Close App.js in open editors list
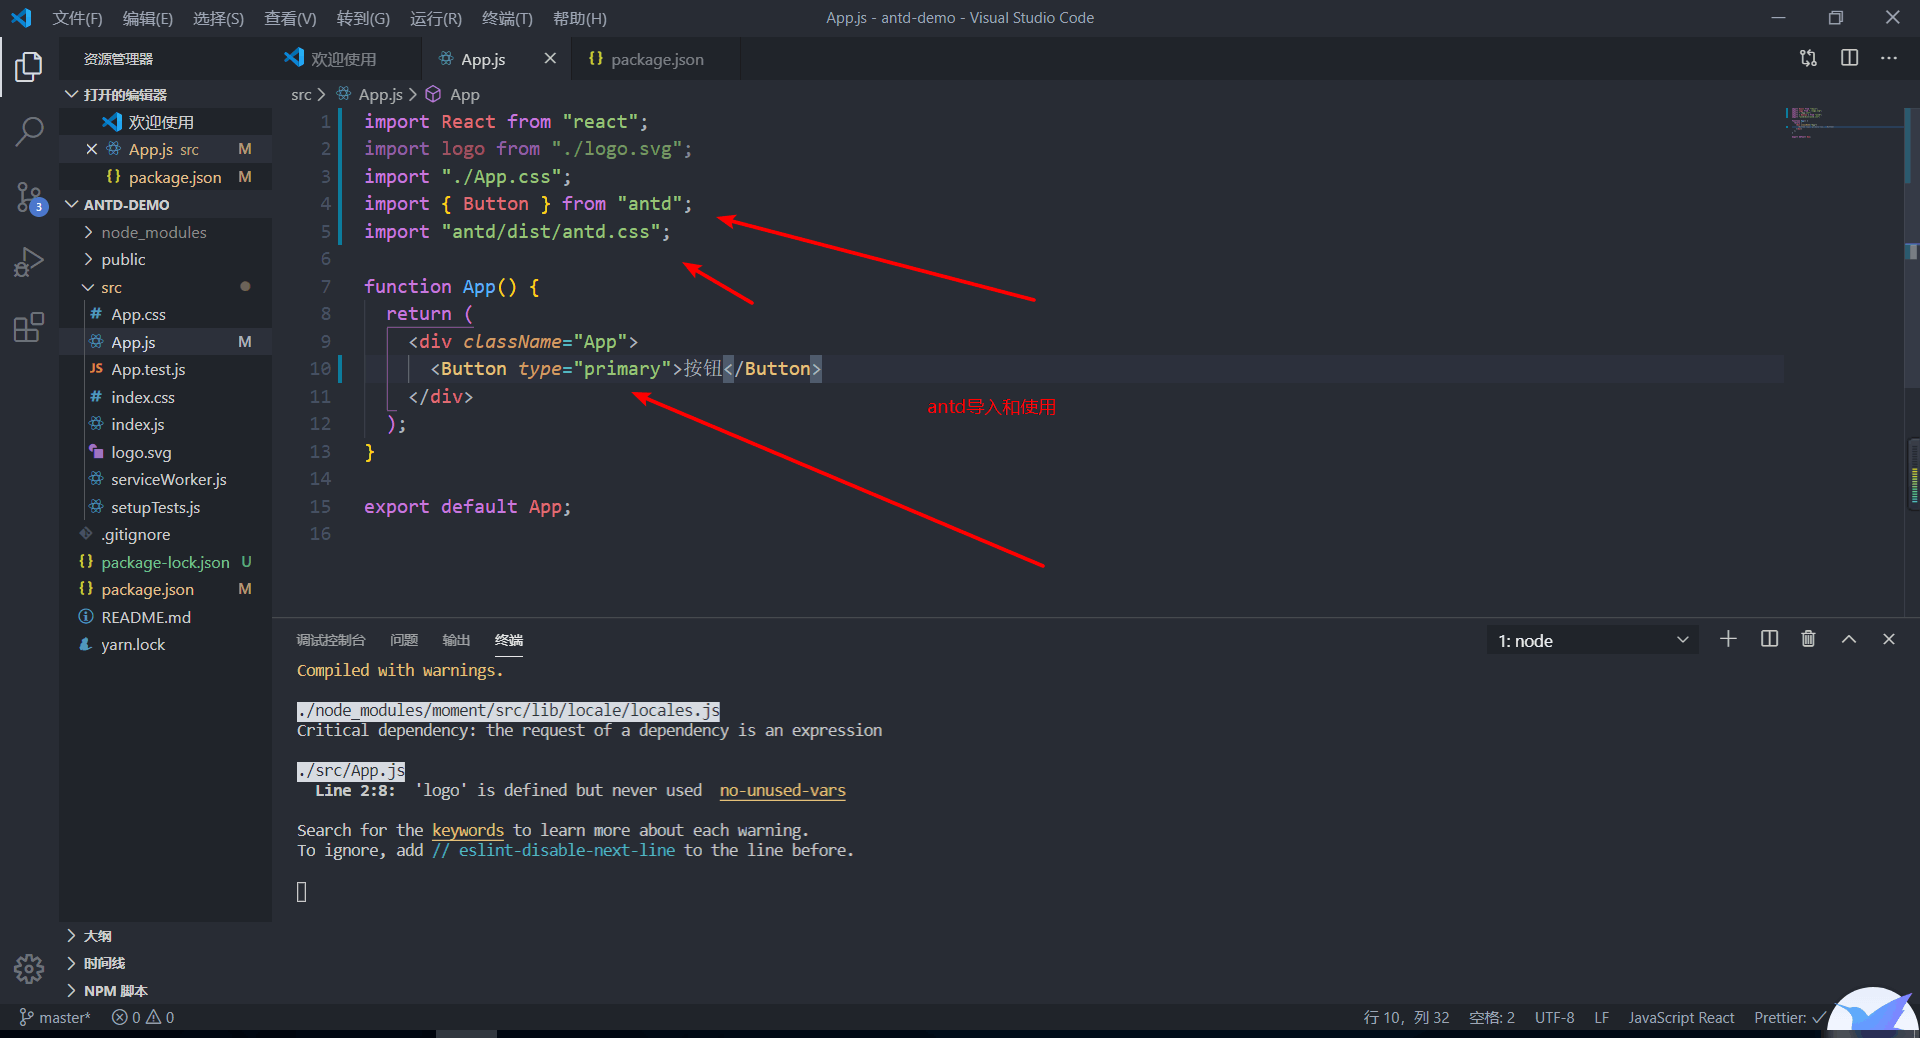The width and height of the screenshot is (1920, 1038). click(x=91, y=149)
